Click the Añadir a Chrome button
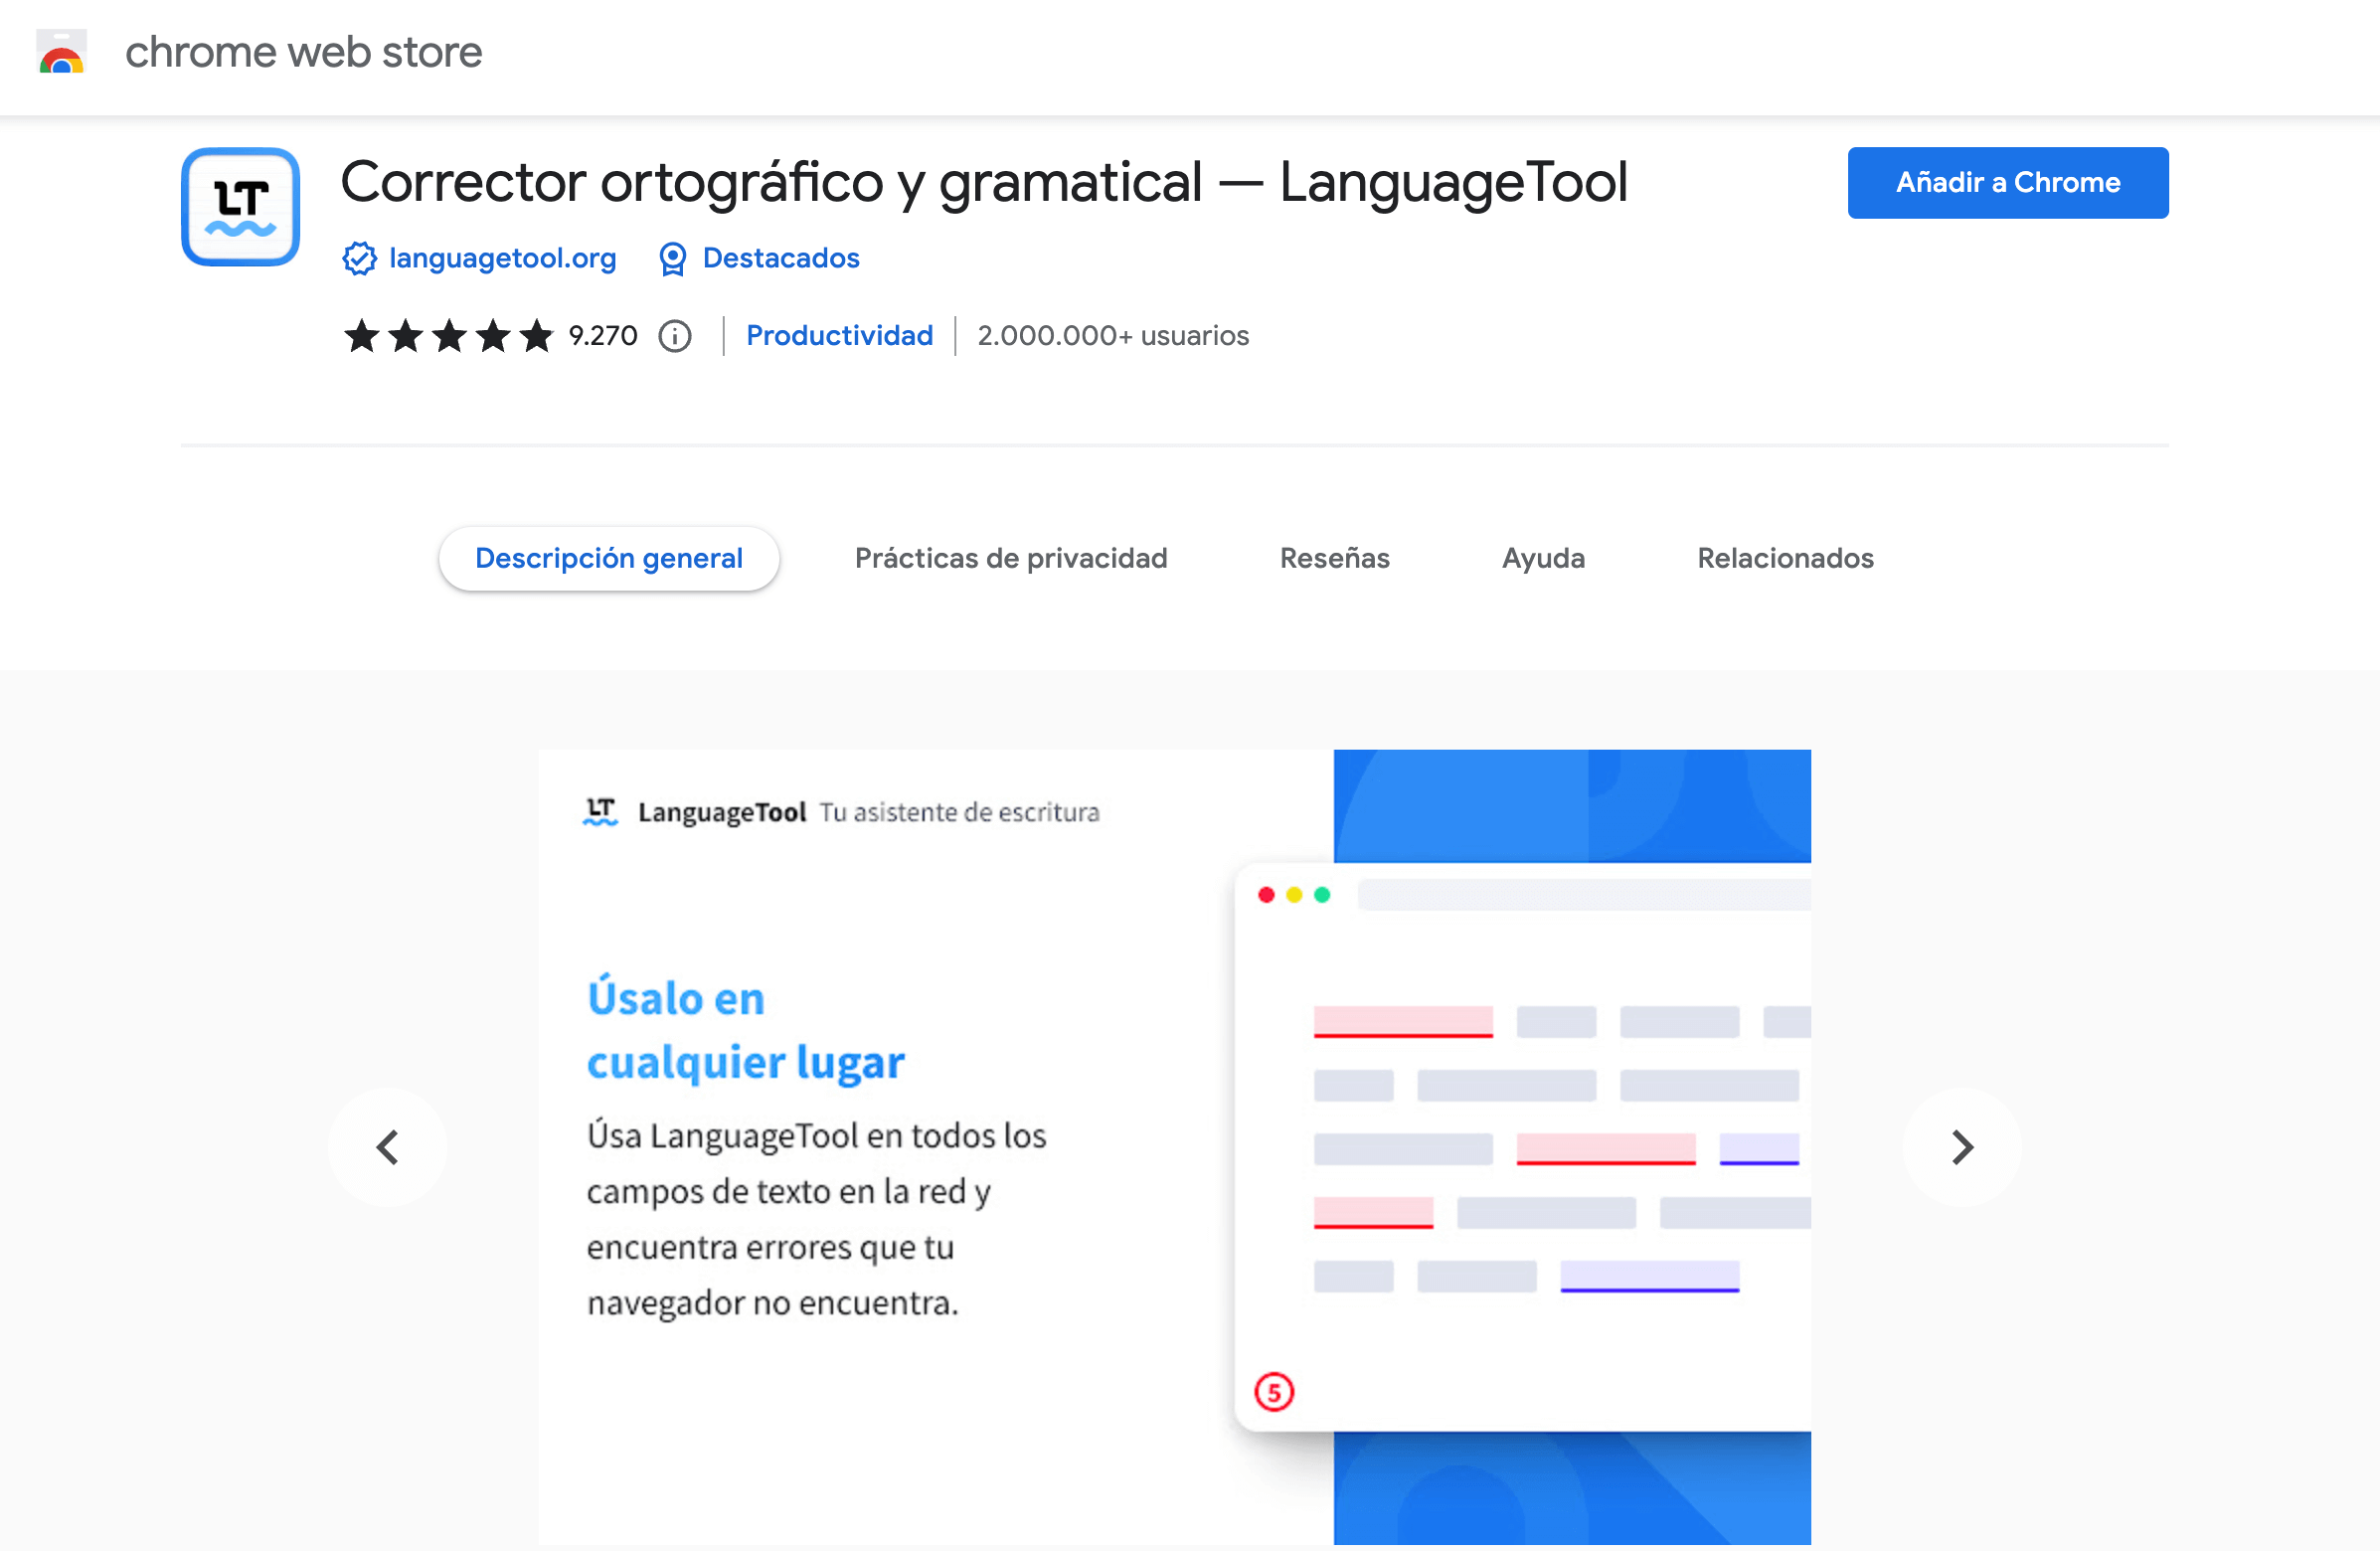 coord(2008,182)
